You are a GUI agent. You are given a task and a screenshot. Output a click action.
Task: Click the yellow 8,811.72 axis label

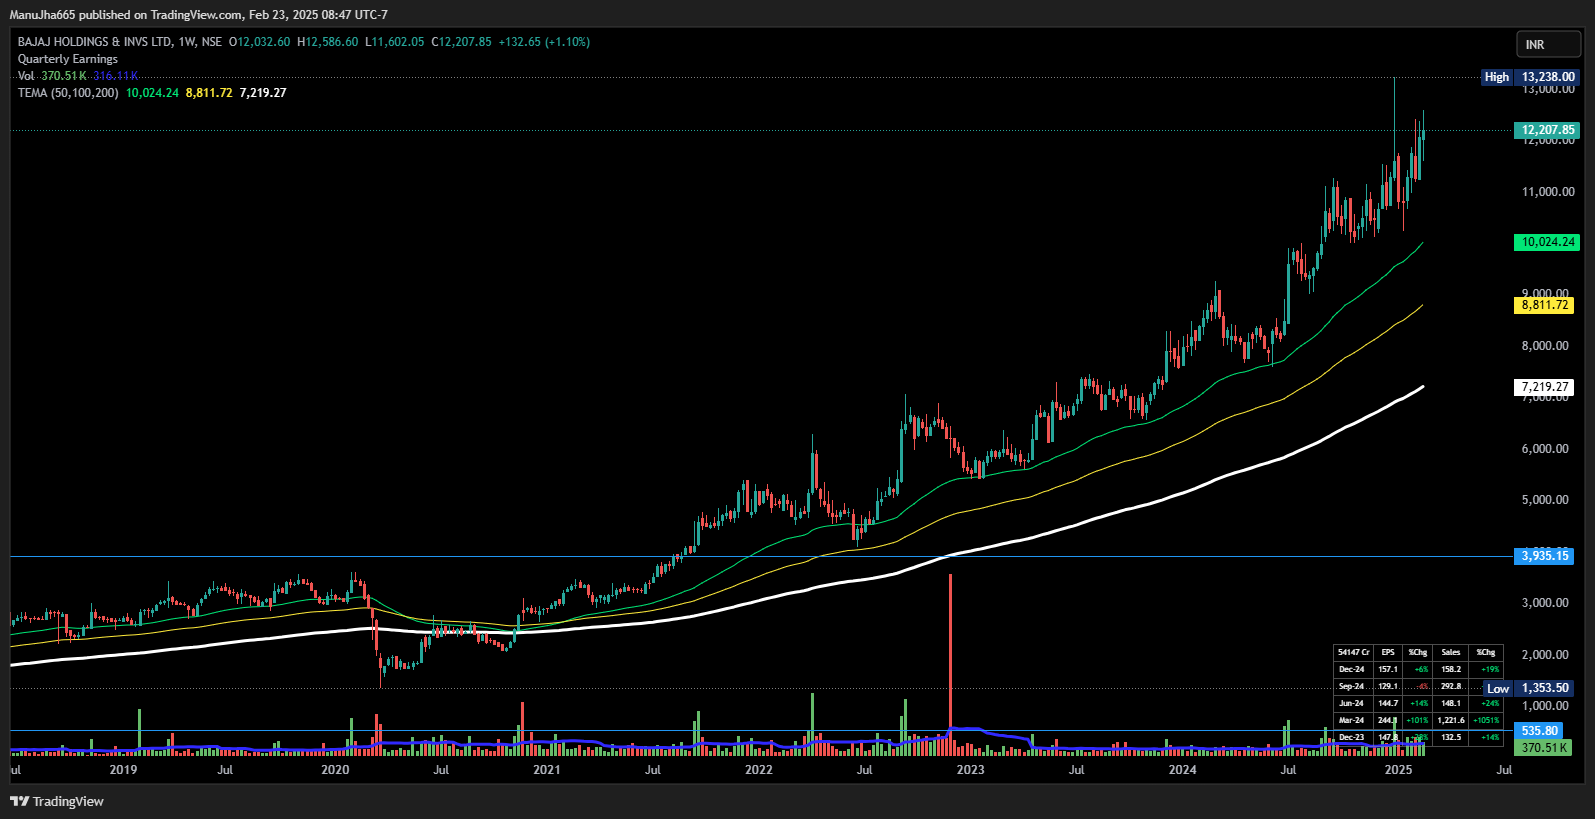tap(1544, 305)
